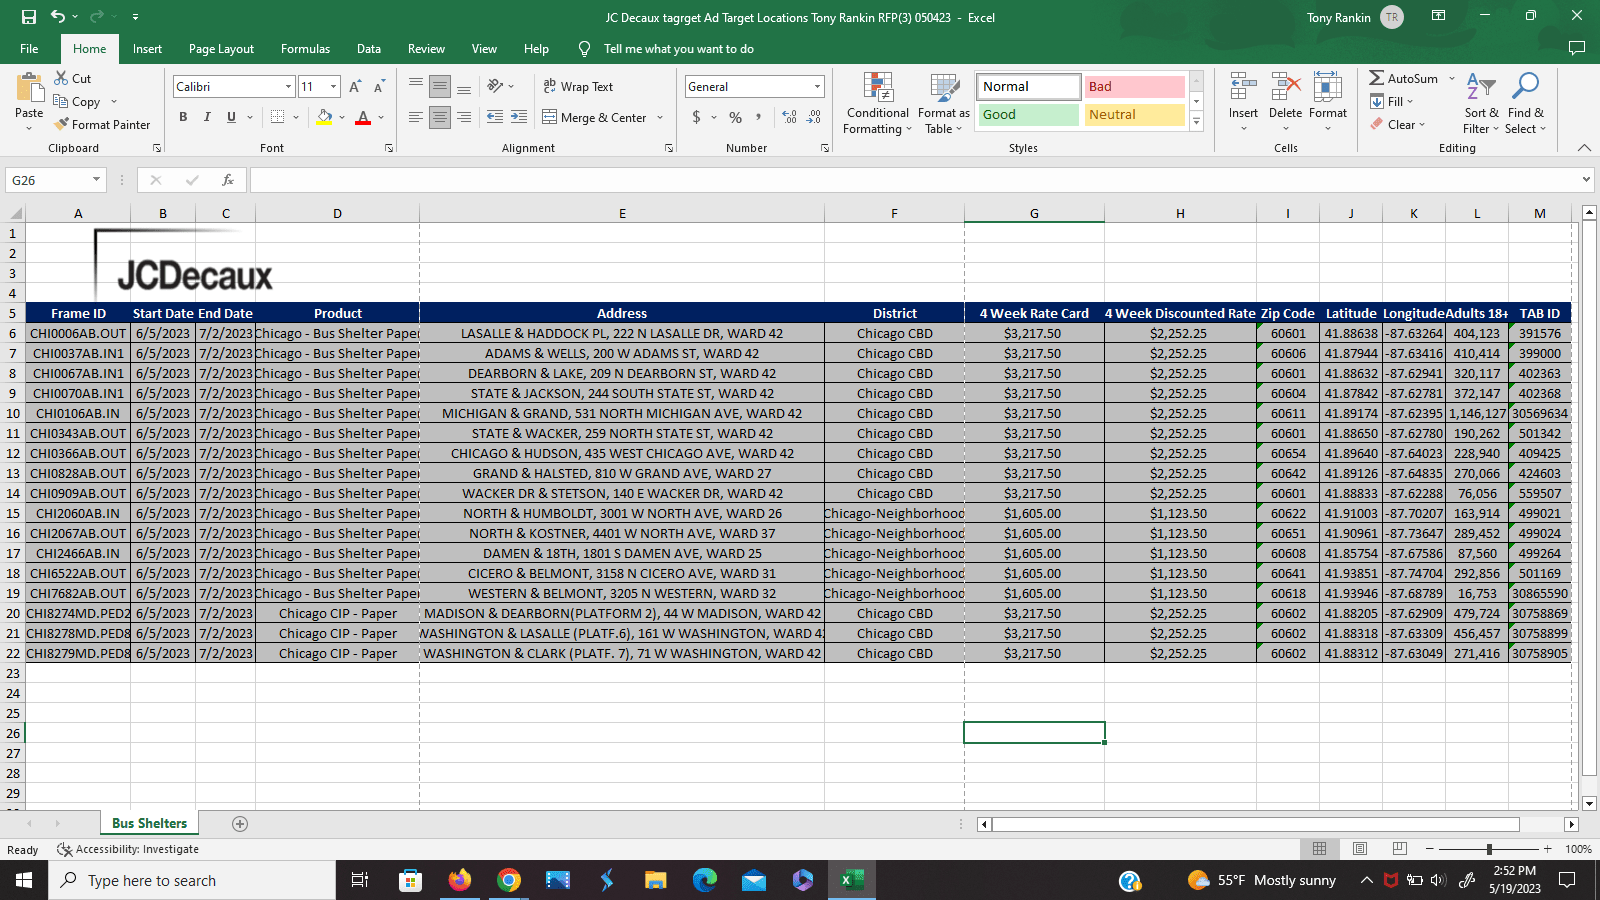This screenshot has width=1600, height=900.
Task: Click Insert cells icon
Action: [x=1243, y=88]
